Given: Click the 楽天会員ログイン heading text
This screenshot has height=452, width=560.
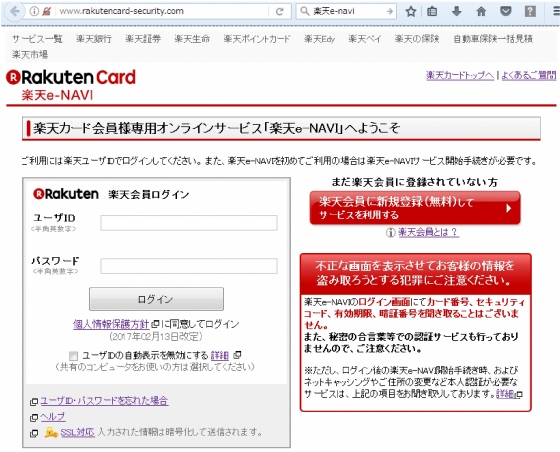Looking at the screenshot, I should (x=149, y=195).
